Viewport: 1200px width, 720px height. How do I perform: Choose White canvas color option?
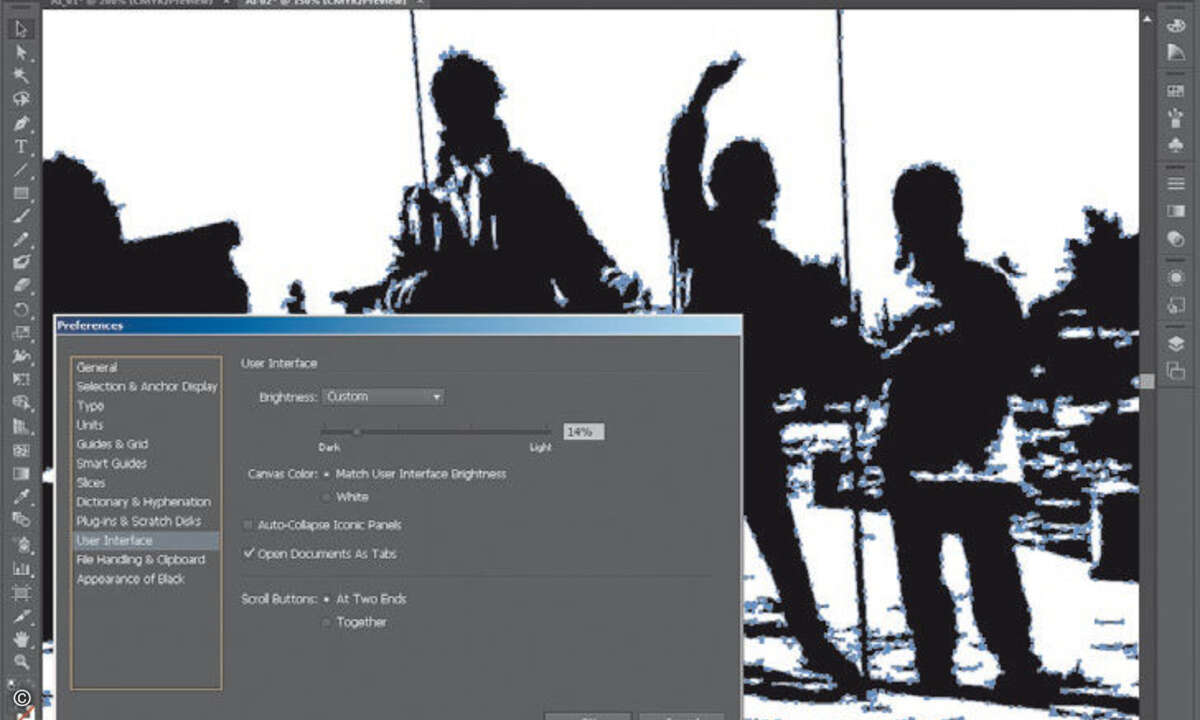(326, 497)
